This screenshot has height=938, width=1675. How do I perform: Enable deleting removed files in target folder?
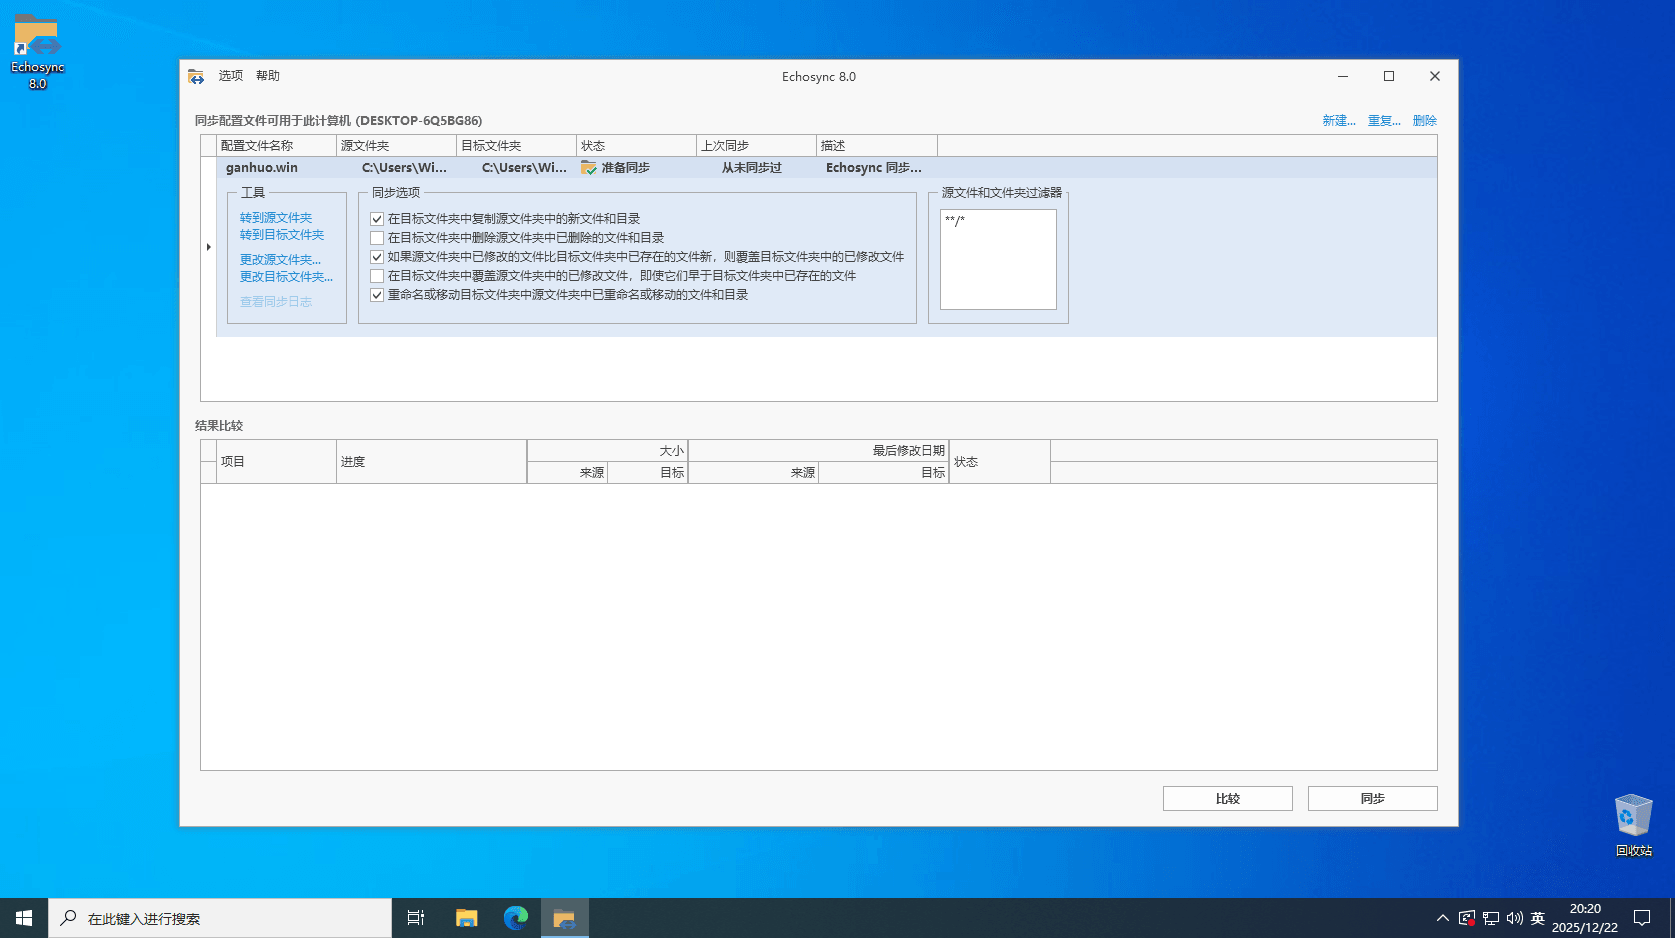coord(377,238)
